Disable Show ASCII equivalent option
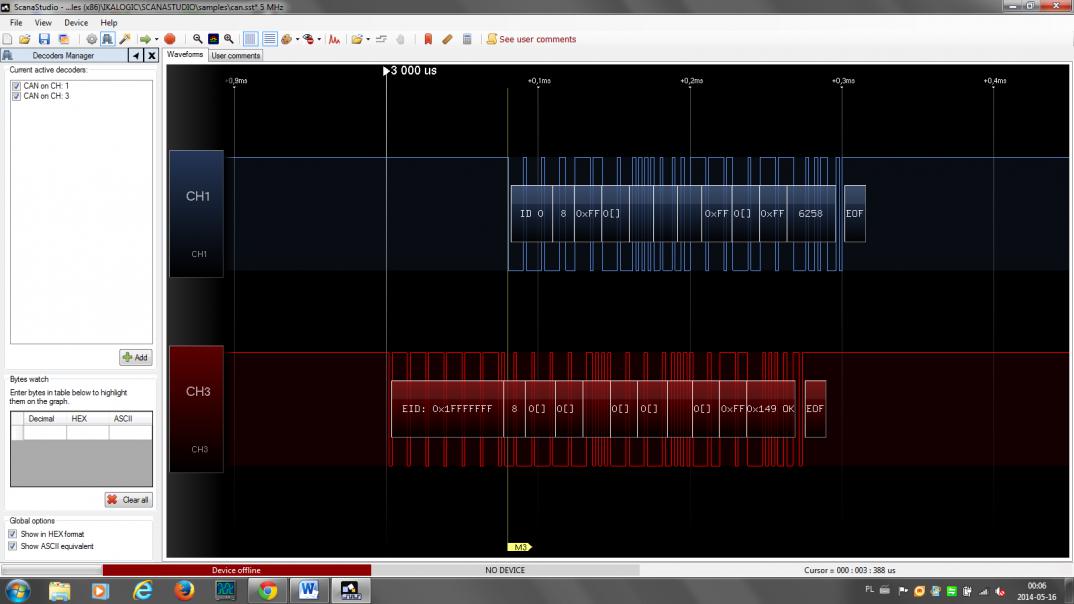The height and width of the screenshot is (604, 1074). 14,546
